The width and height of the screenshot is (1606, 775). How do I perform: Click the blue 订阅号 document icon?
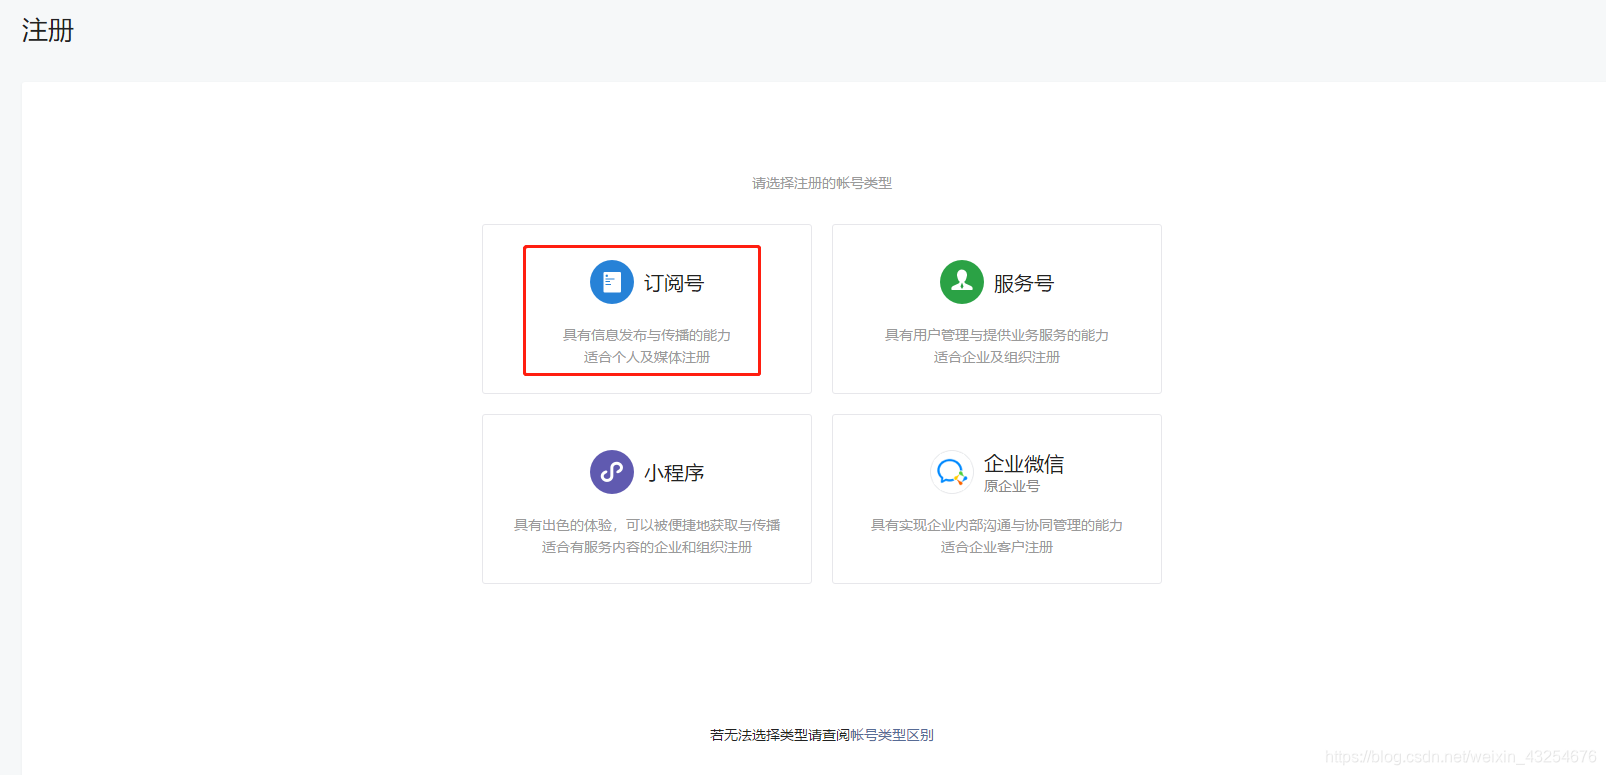(x=612, y=282)
